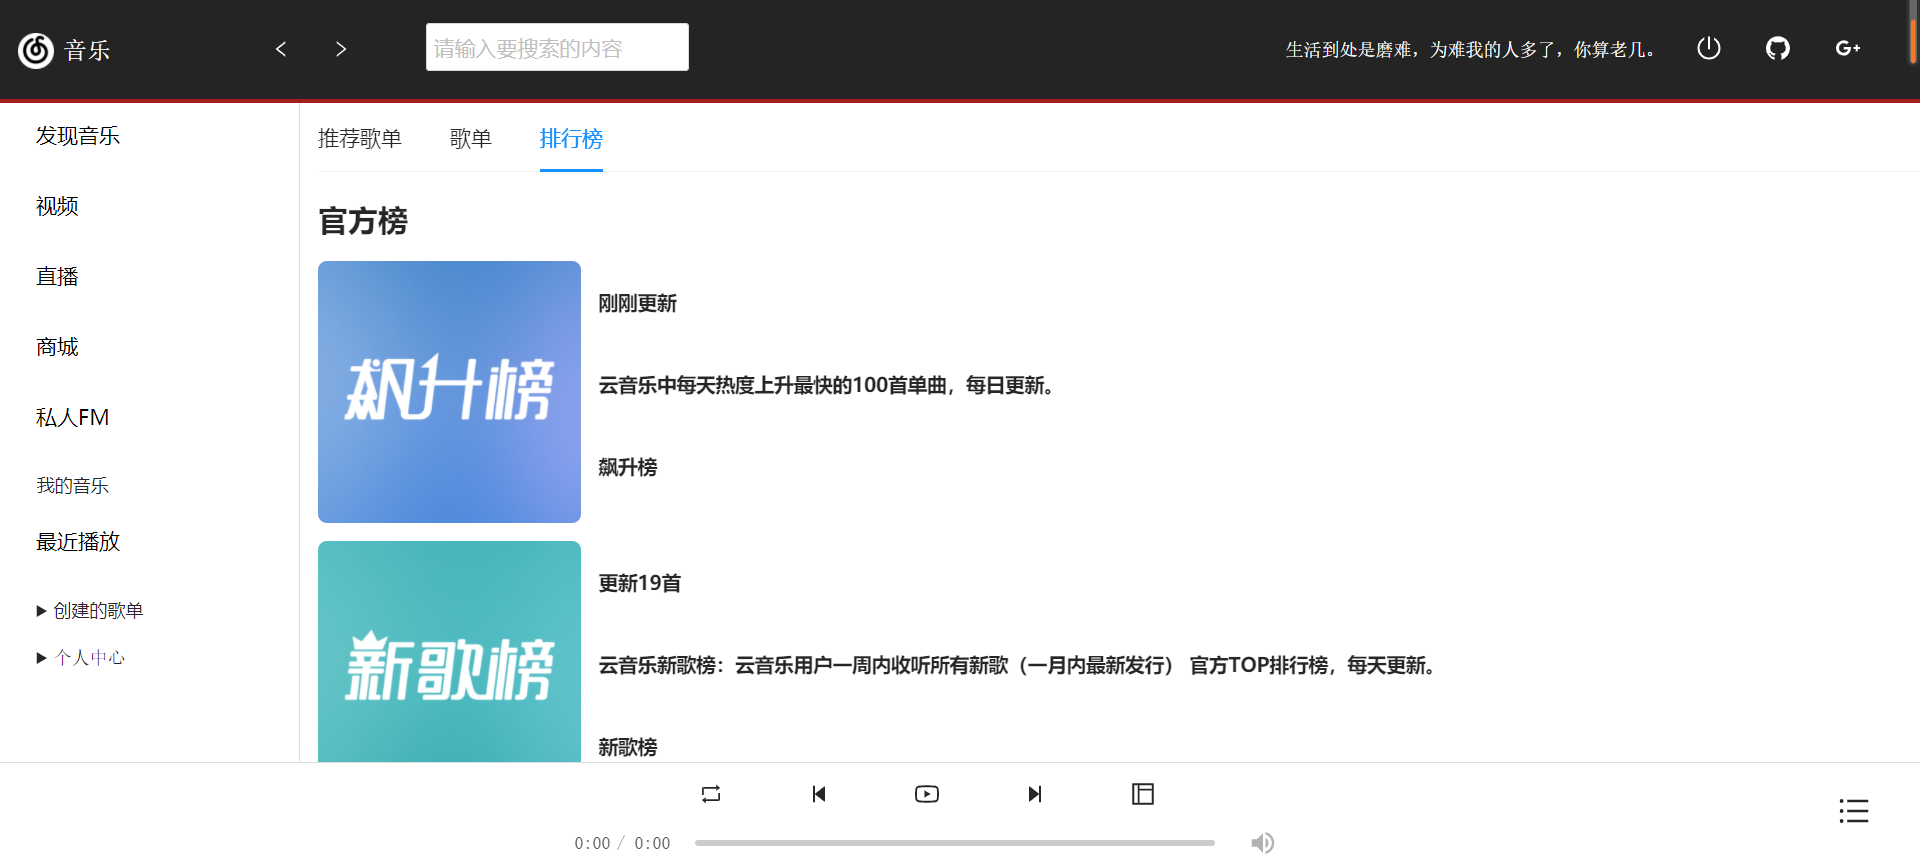
Task: Mute audio with the speaker icon
Action: [x=1263, y=843]
